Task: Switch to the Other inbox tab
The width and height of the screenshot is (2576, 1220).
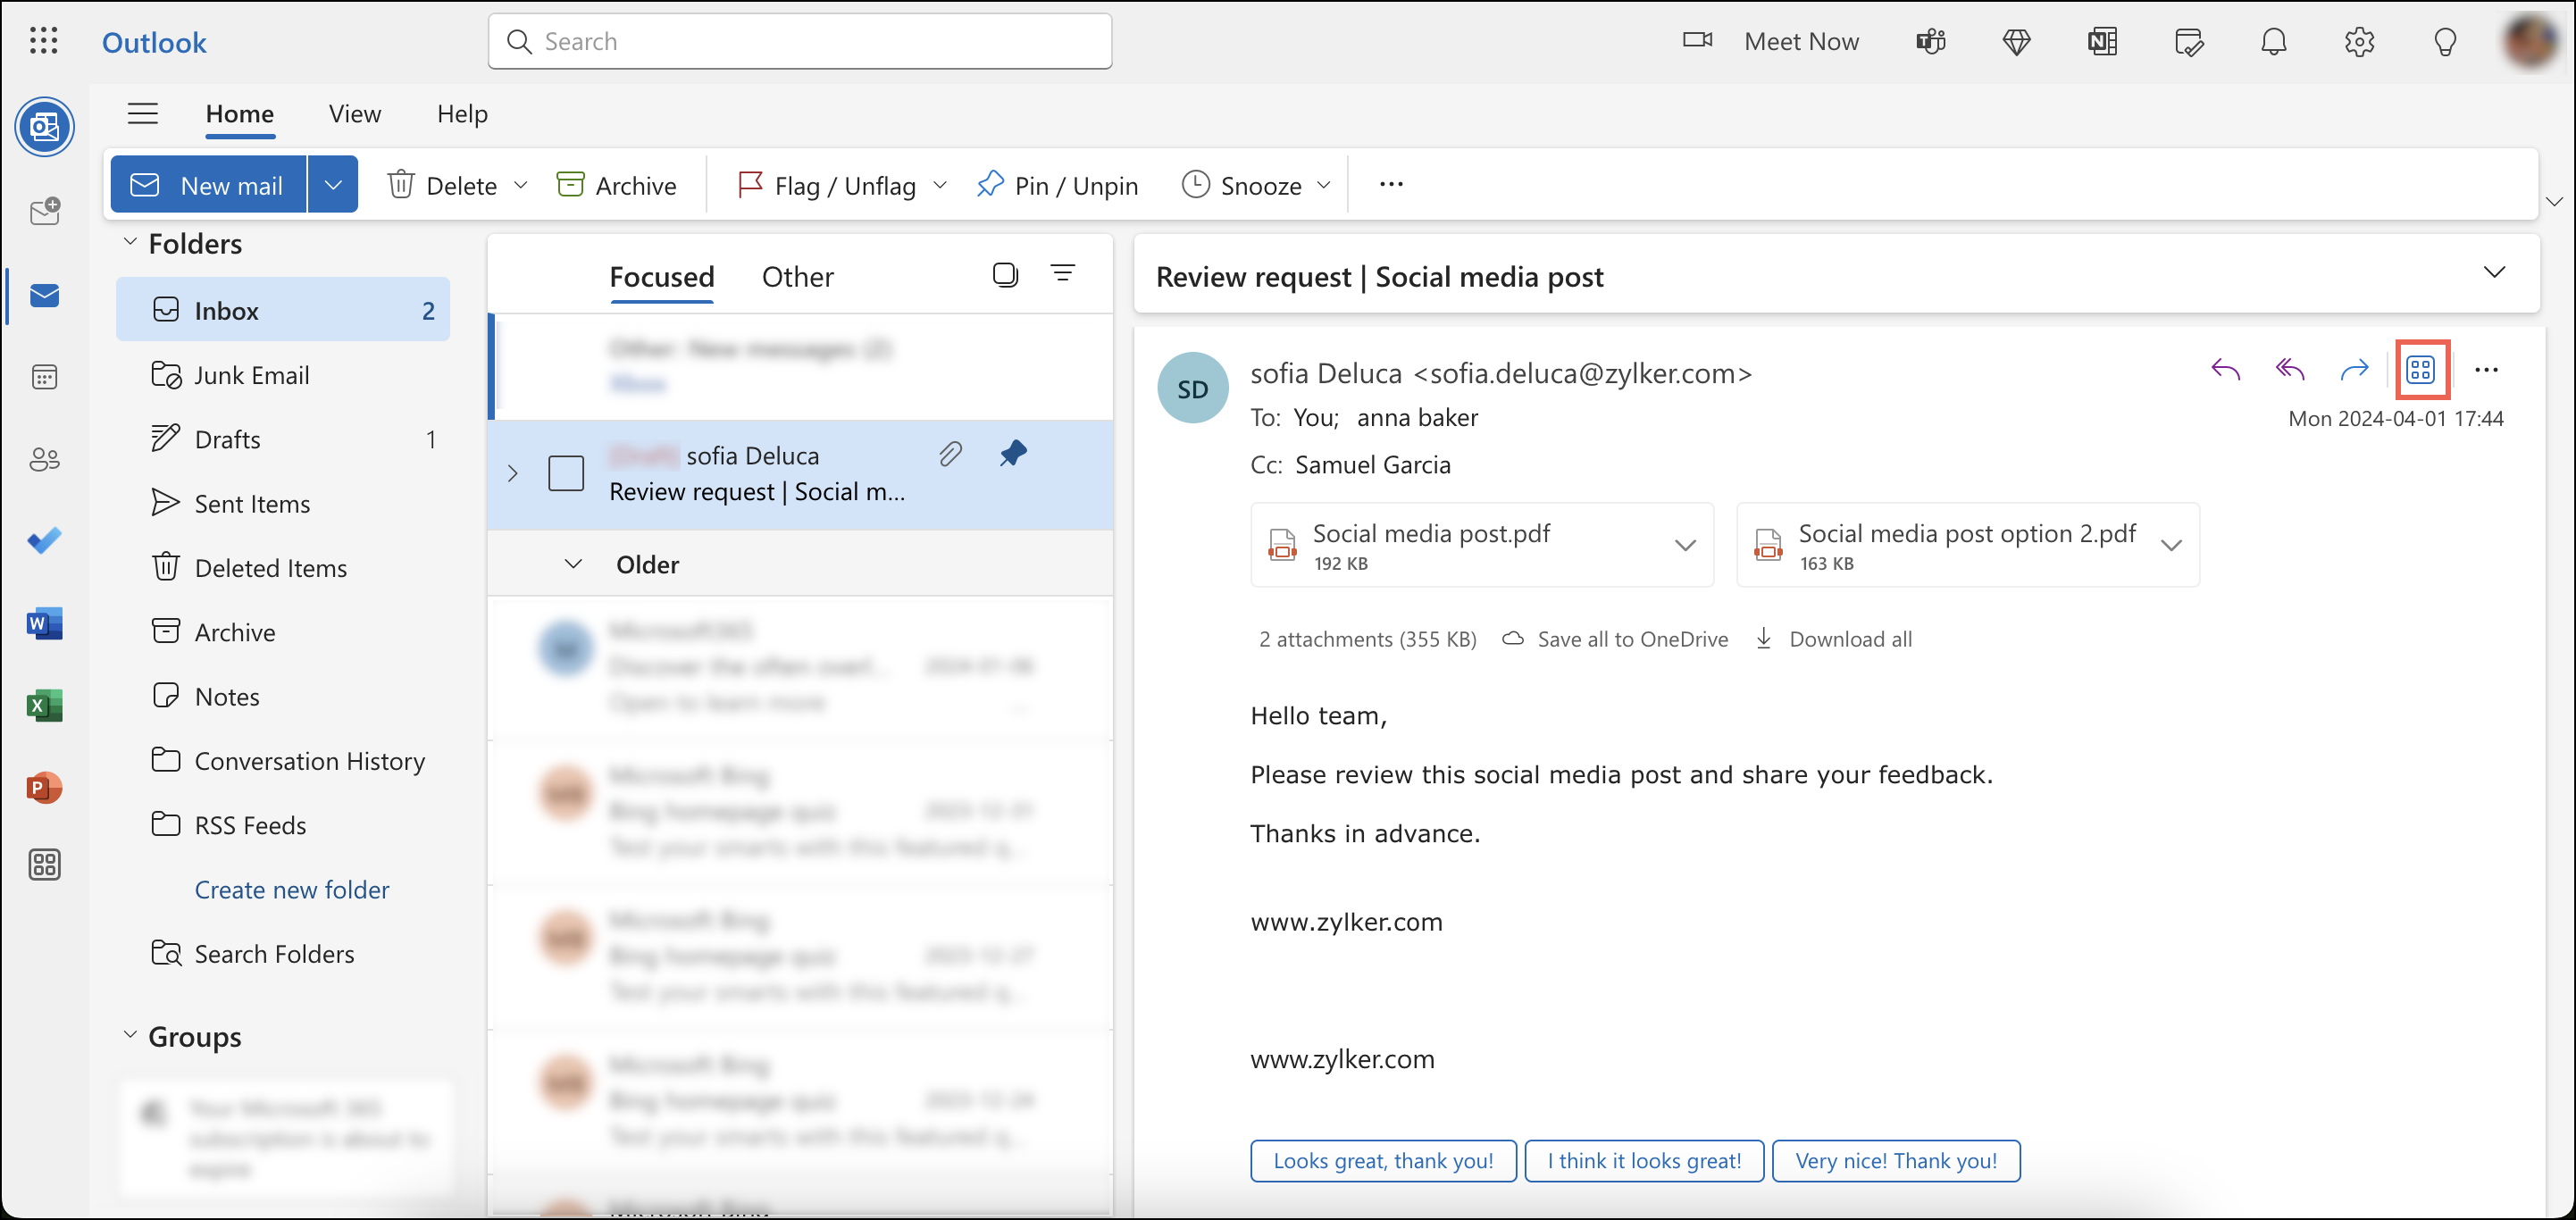Action: pos(797,277)
